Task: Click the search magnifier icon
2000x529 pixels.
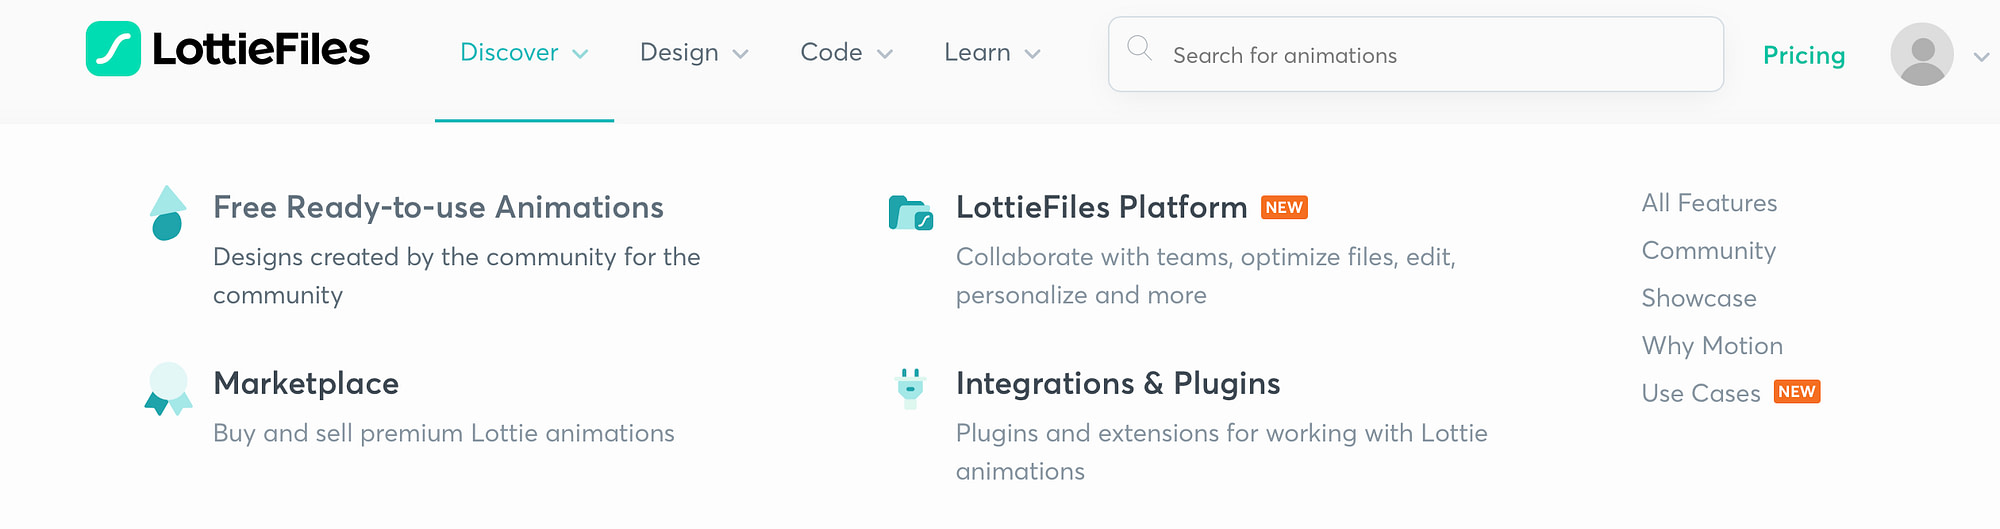Action: point(1139,48)
